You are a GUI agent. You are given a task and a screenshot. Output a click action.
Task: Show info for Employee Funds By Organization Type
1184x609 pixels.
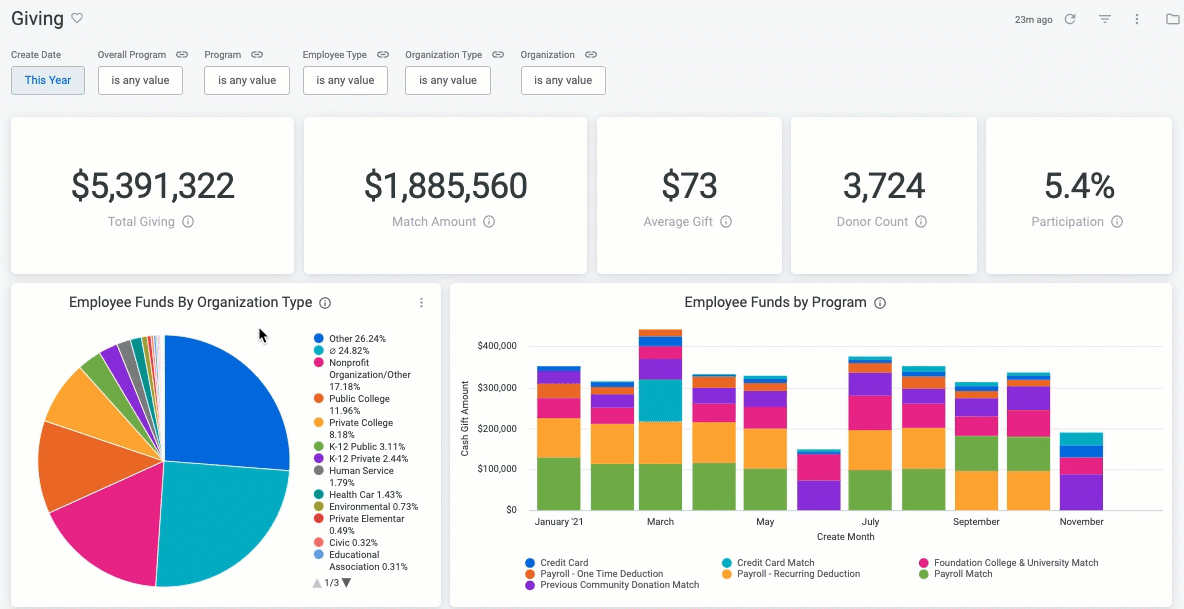325,303
